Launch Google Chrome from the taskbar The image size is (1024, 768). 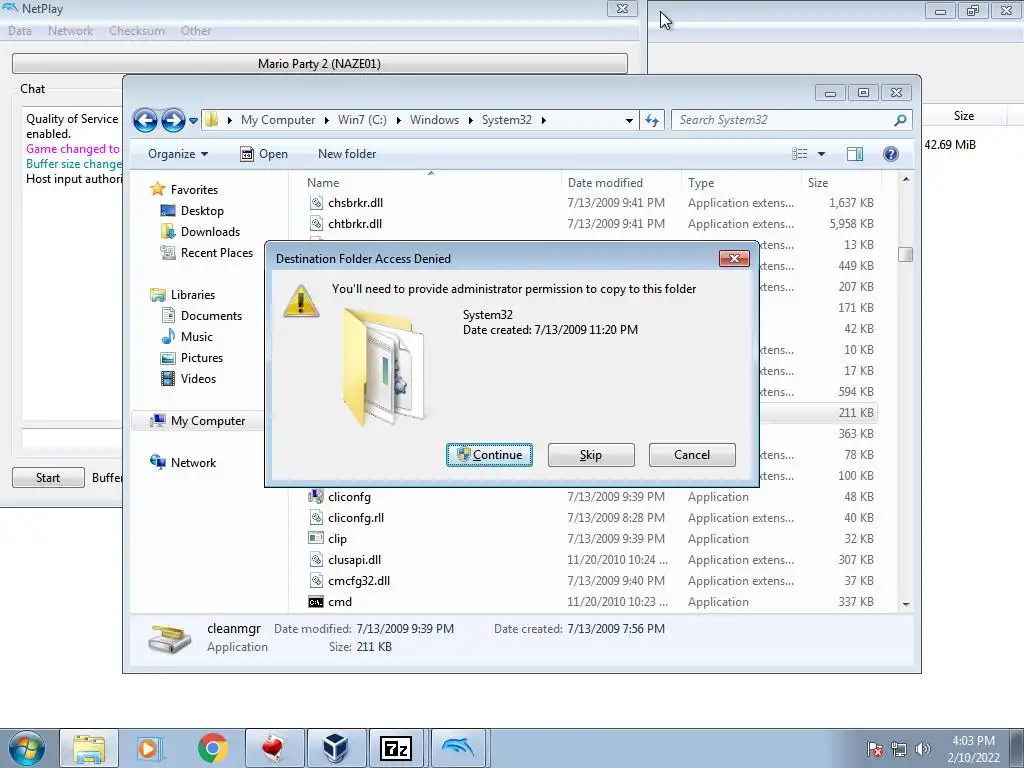[x=212, y=748]
